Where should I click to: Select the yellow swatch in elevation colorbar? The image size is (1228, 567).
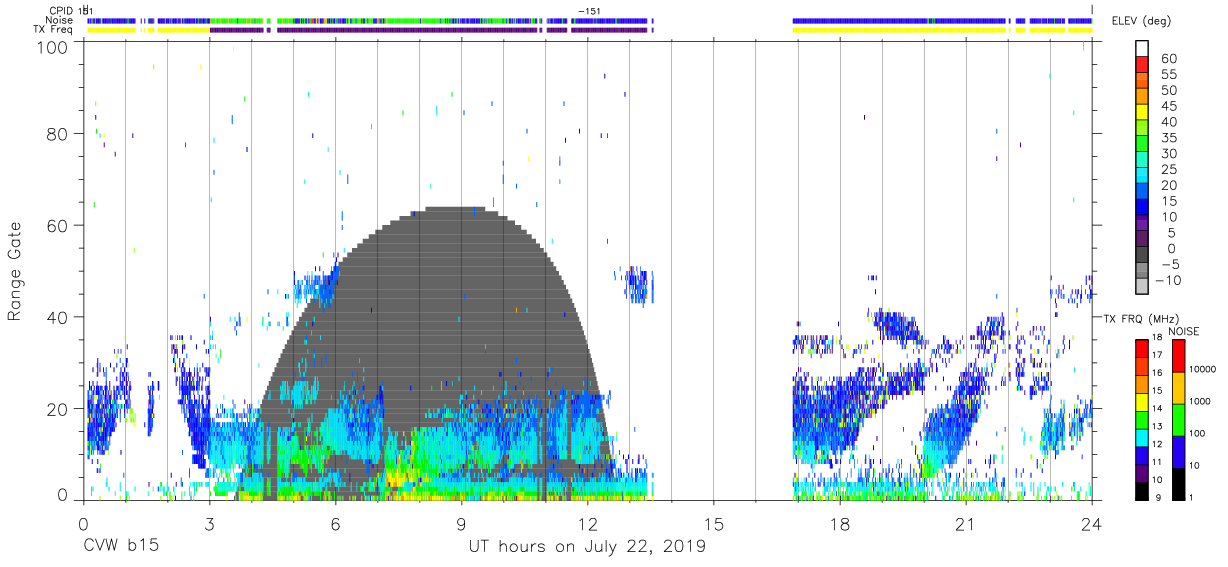point(1143,114)
